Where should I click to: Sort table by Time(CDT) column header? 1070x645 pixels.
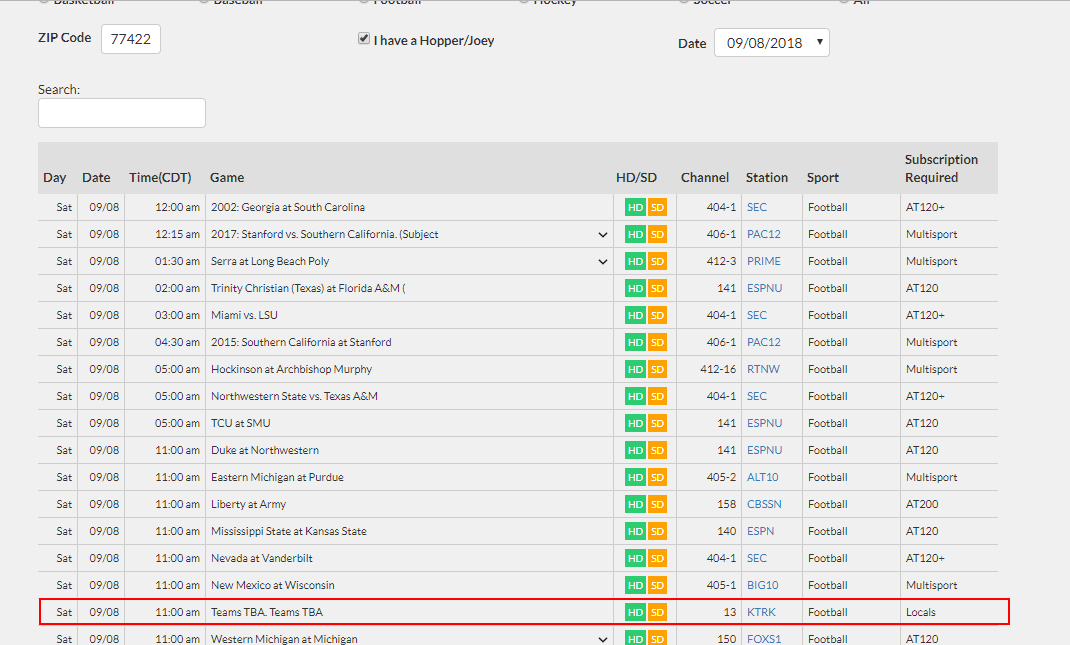160,177
